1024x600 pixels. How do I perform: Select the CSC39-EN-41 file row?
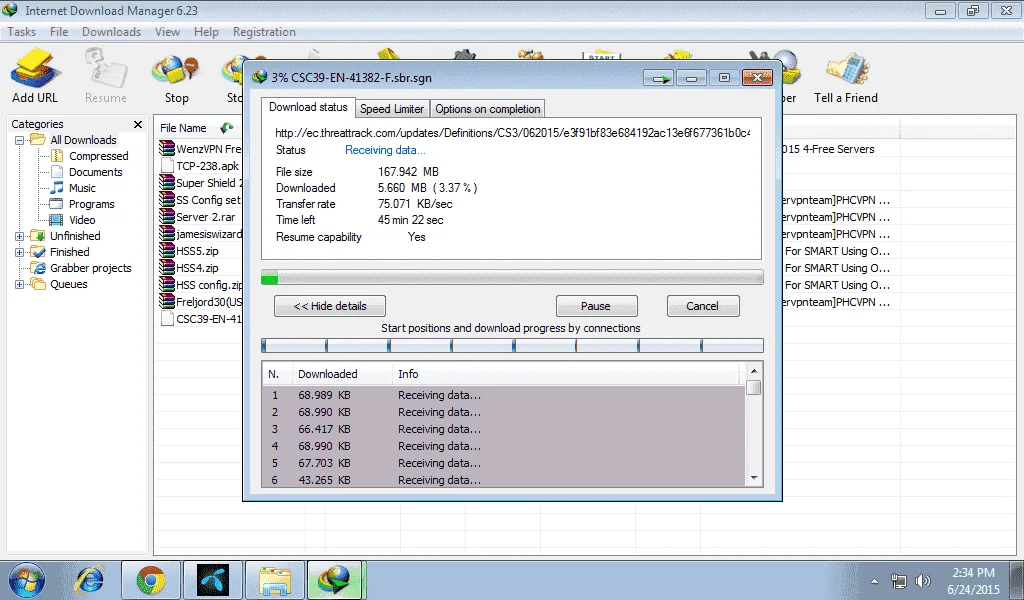click(x=200, y=319)
